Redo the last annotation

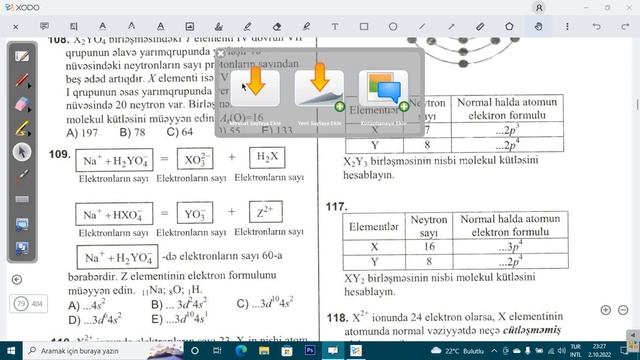point(625,27)
